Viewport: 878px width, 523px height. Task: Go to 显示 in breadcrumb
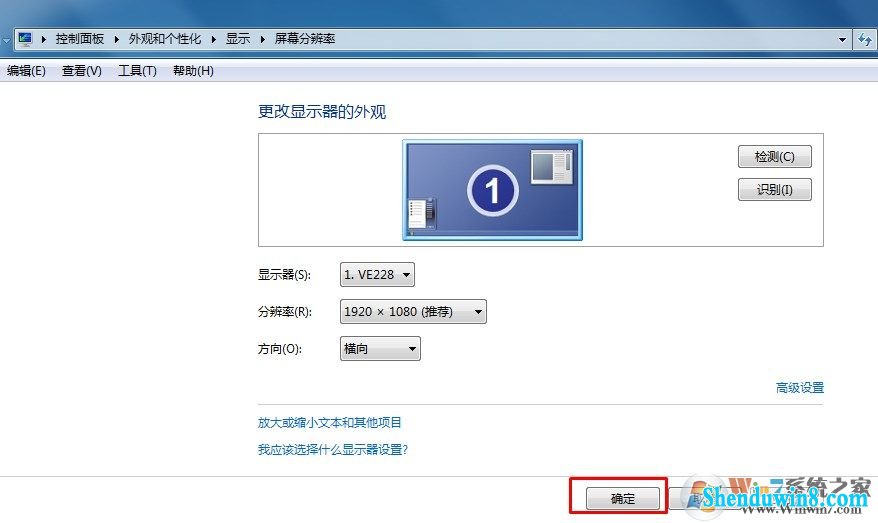coord(237,39)
